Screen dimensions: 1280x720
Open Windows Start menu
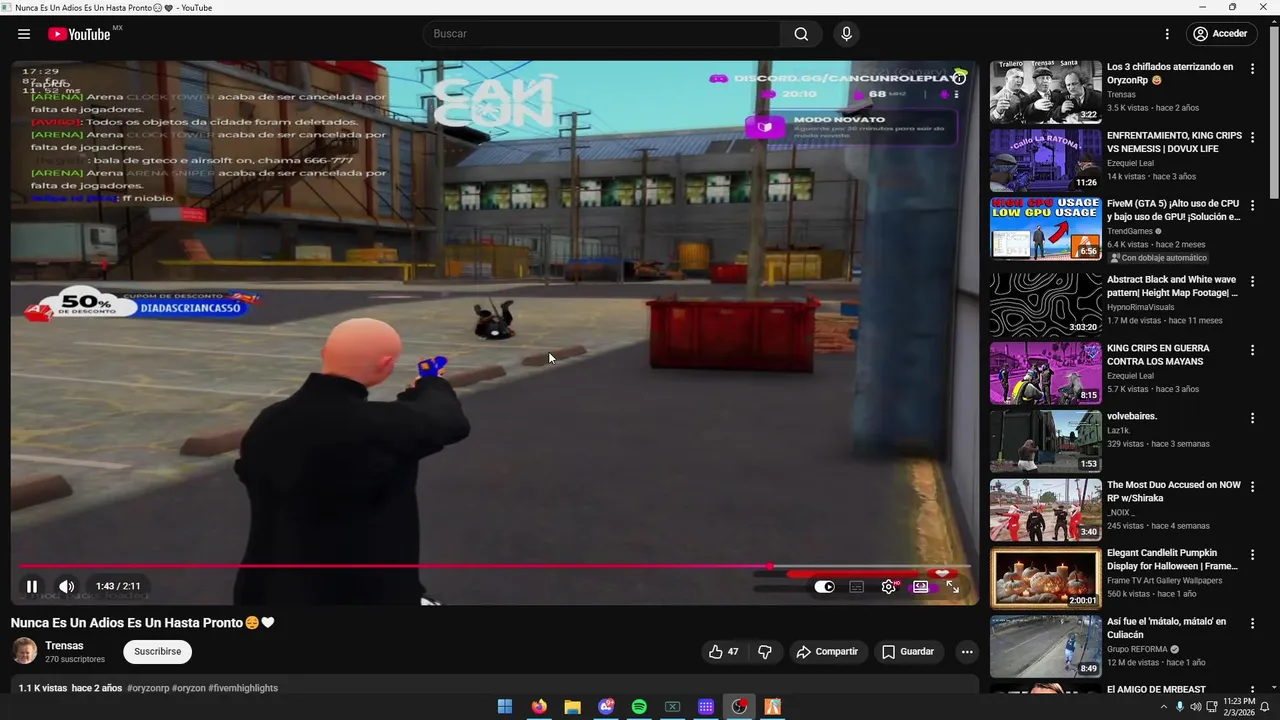[505, 707]
